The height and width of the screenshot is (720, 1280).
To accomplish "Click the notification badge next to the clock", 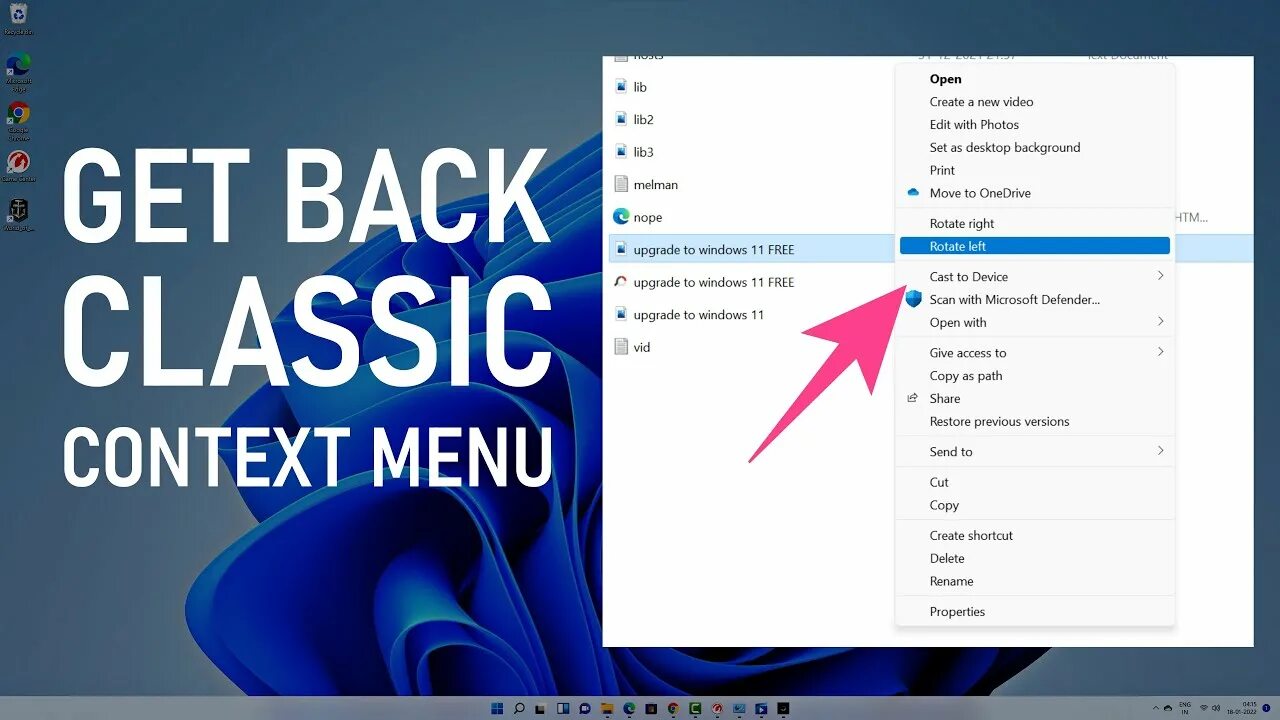I will coord(1266,708).
